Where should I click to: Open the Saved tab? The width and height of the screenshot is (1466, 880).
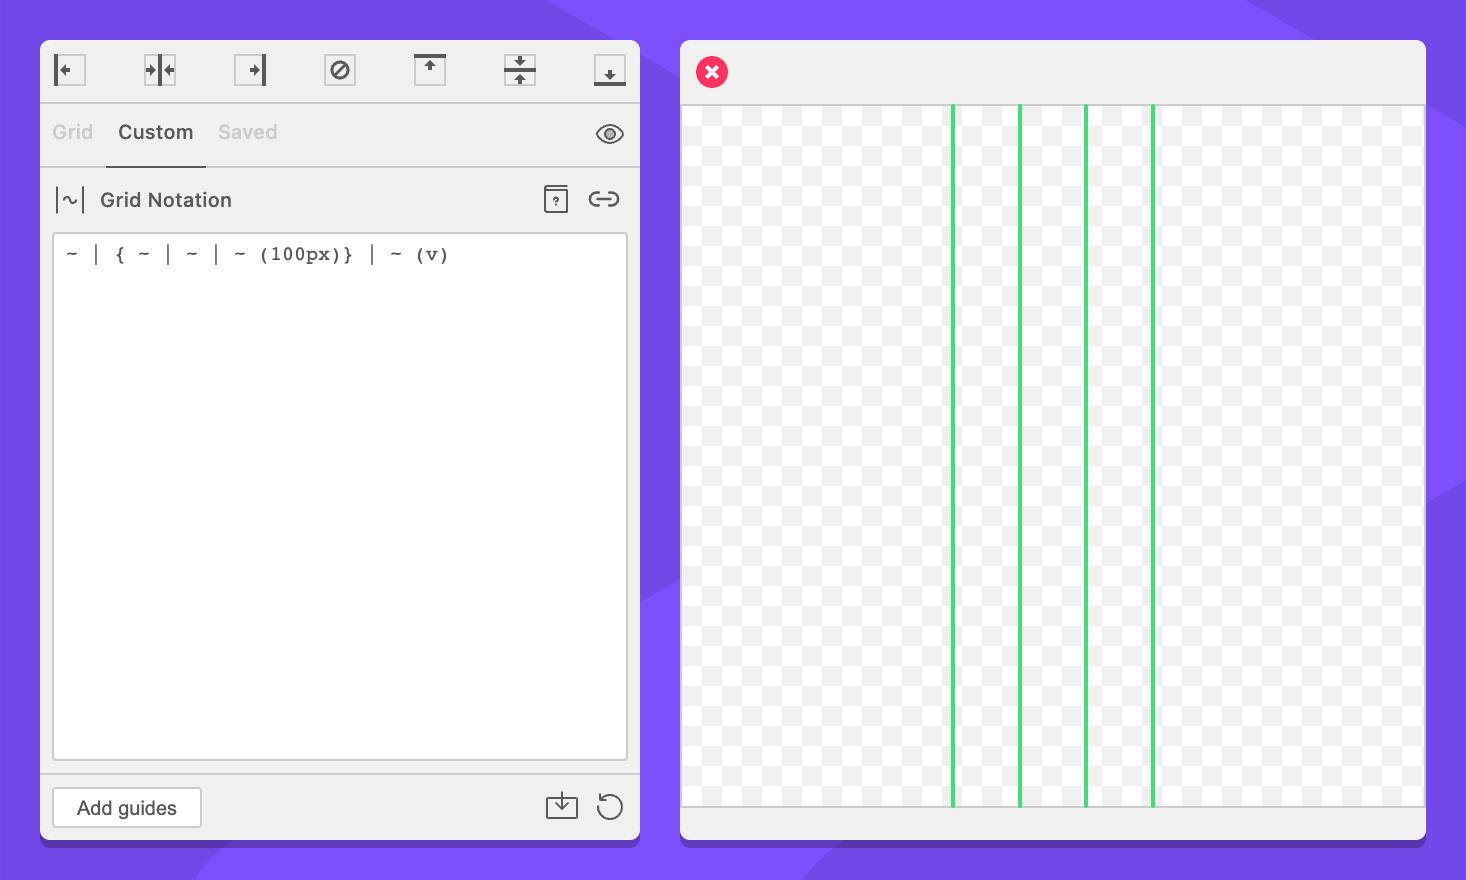[248, 132]
